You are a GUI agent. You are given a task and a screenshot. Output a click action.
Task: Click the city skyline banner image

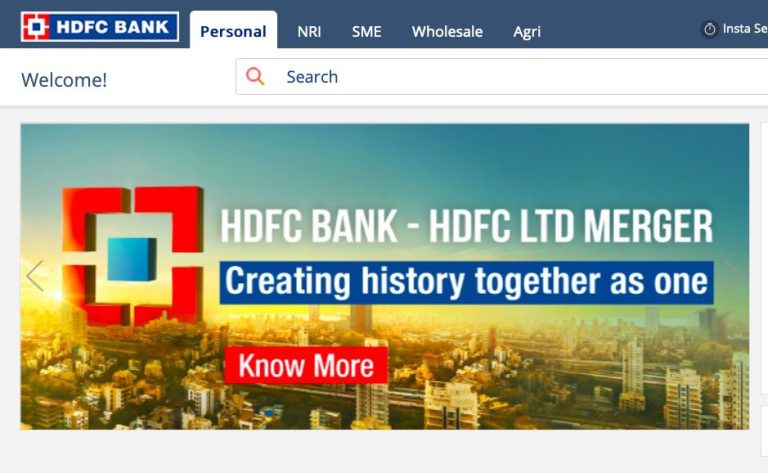tap(384, 277)
